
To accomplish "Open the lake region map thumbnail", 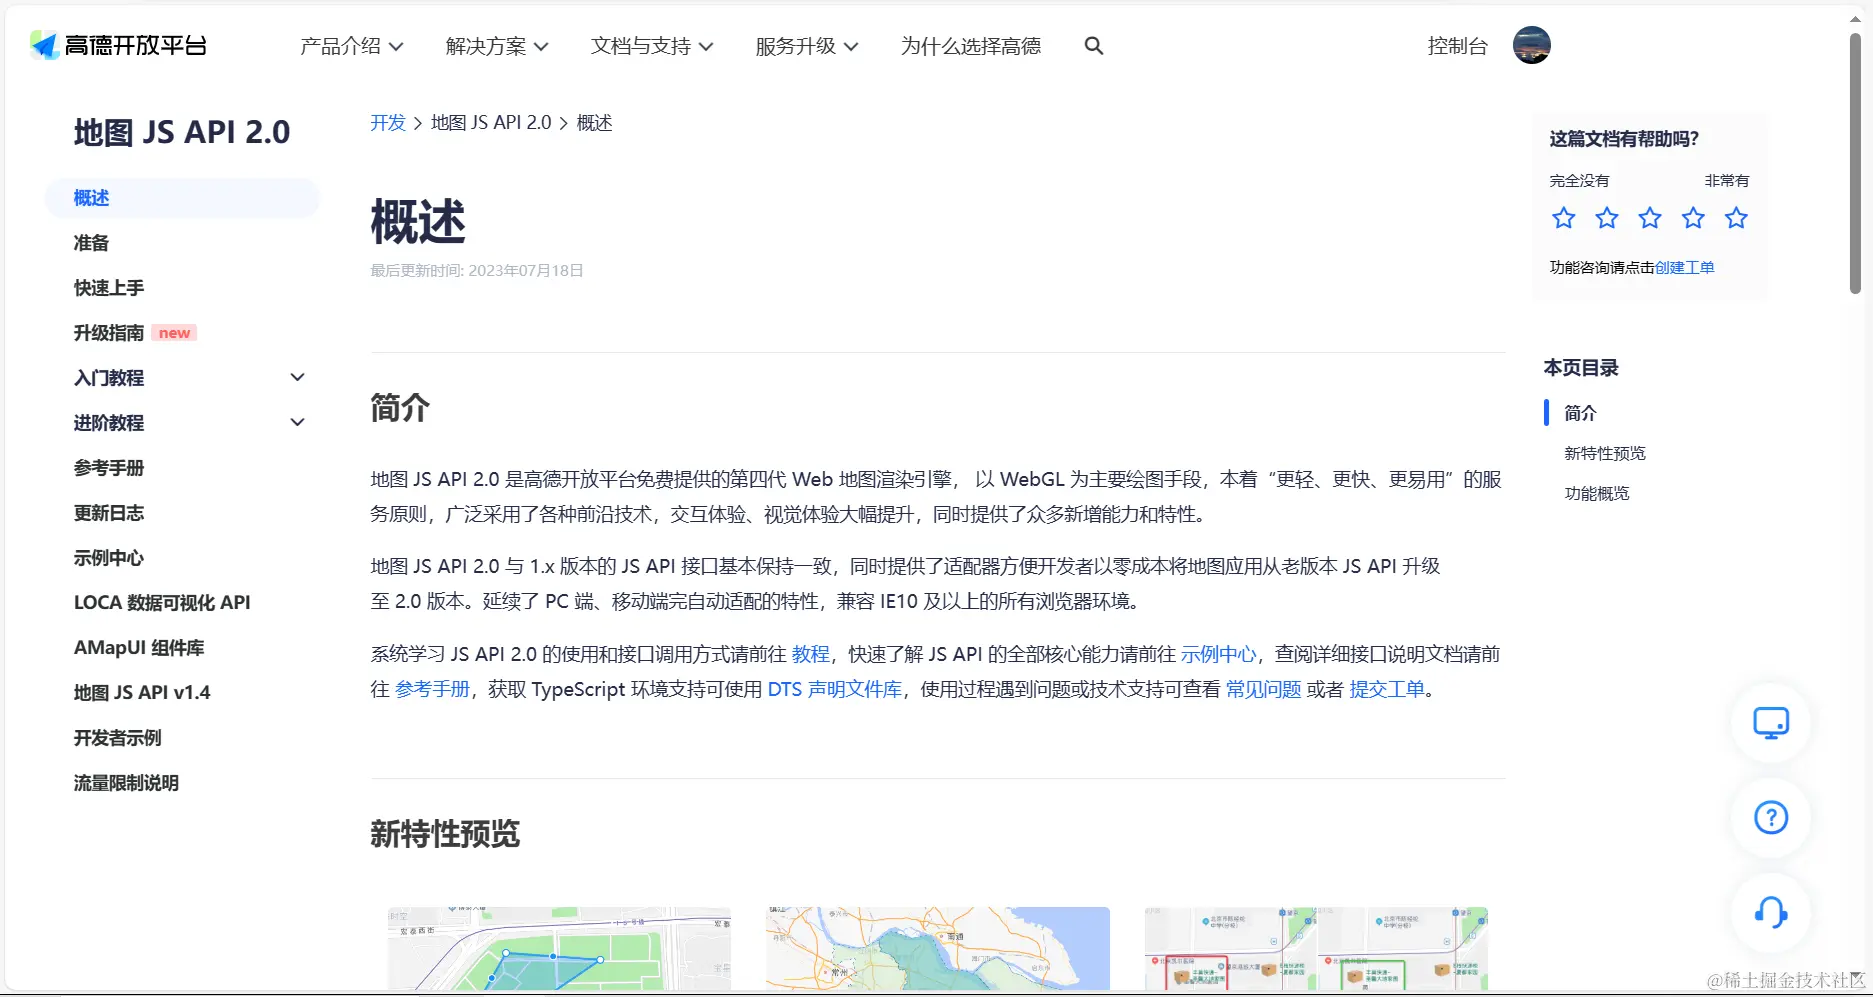I will point(938,948).
